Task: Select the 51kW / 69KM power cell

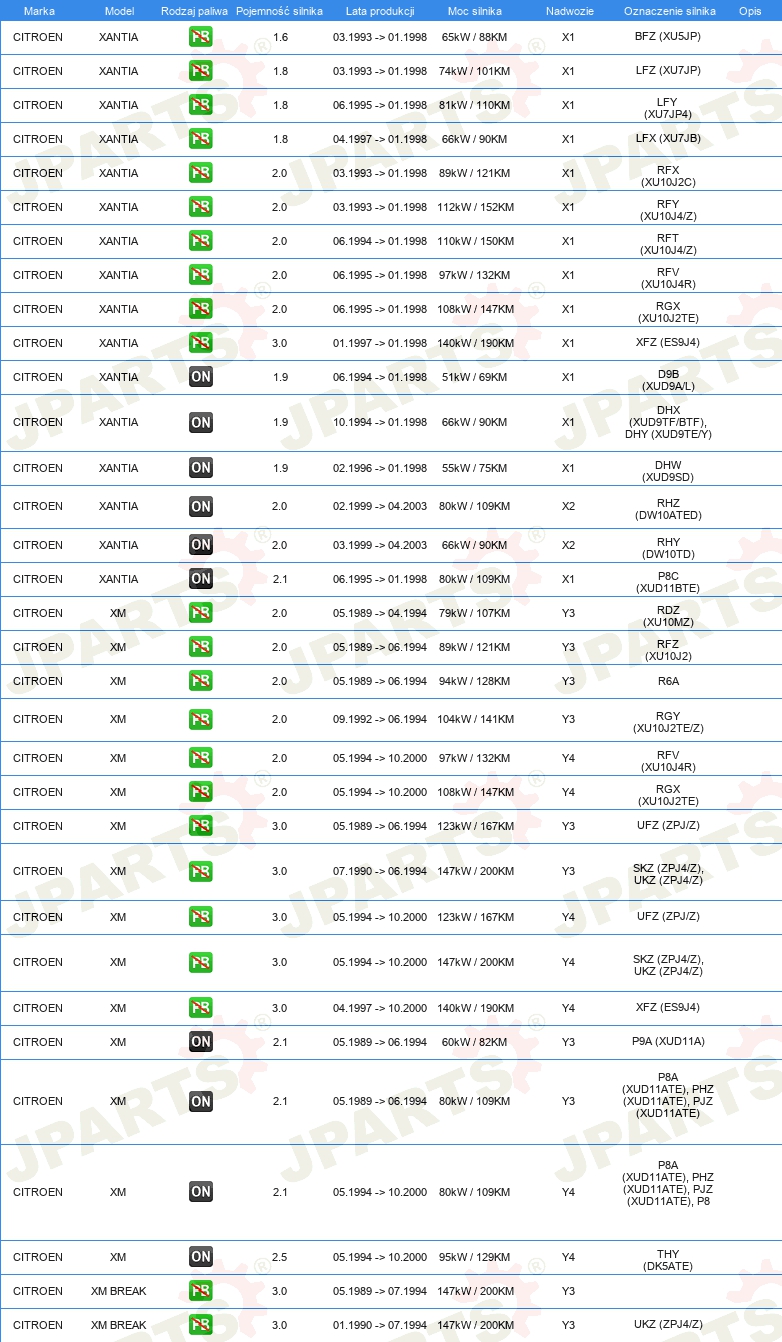Action: coord(475,377)
